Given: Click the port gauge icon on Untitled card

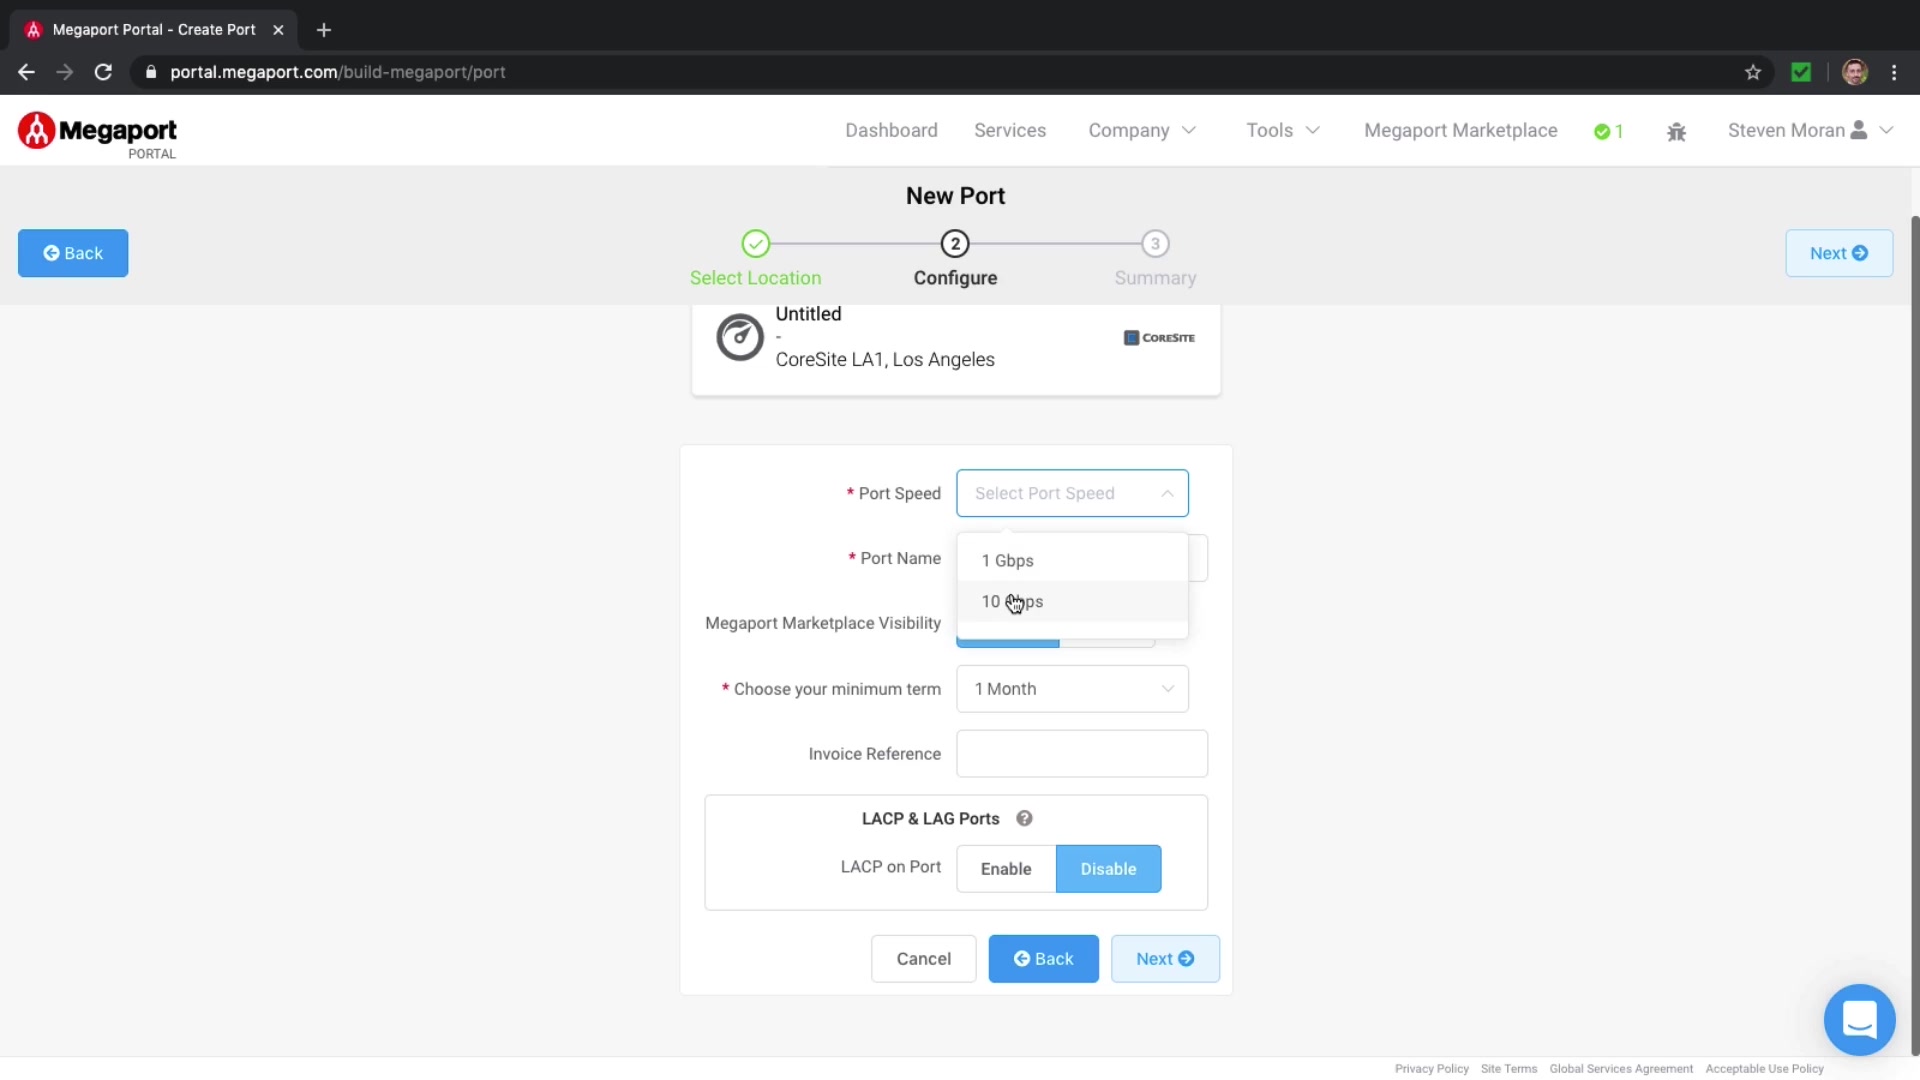Looking at the screenshot, I should [x=740, y=337].
